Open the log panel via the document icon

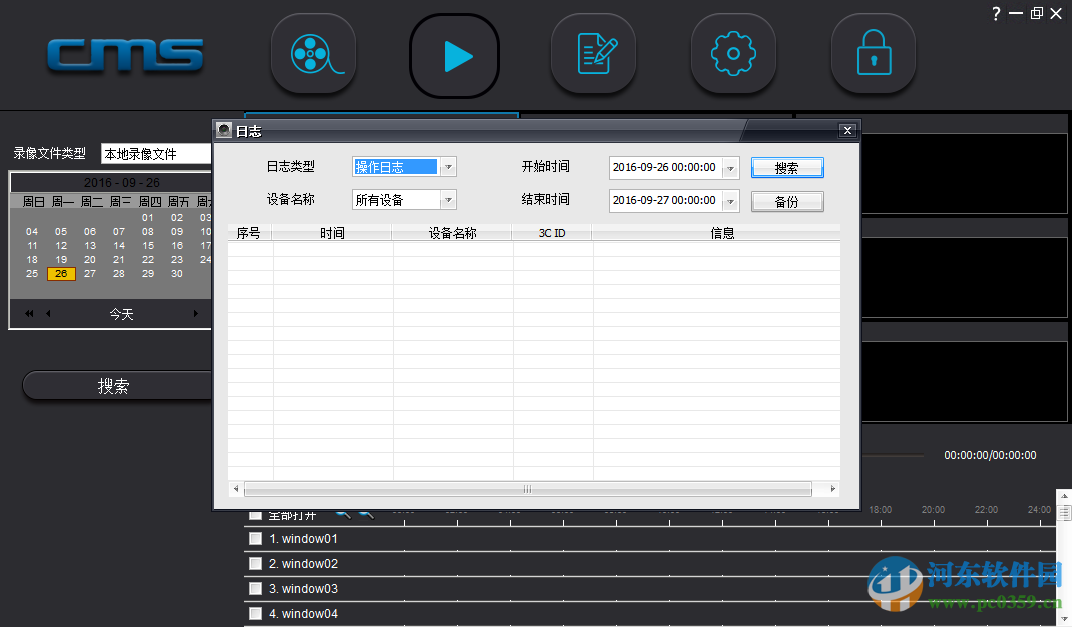click(x=593, y=55)
